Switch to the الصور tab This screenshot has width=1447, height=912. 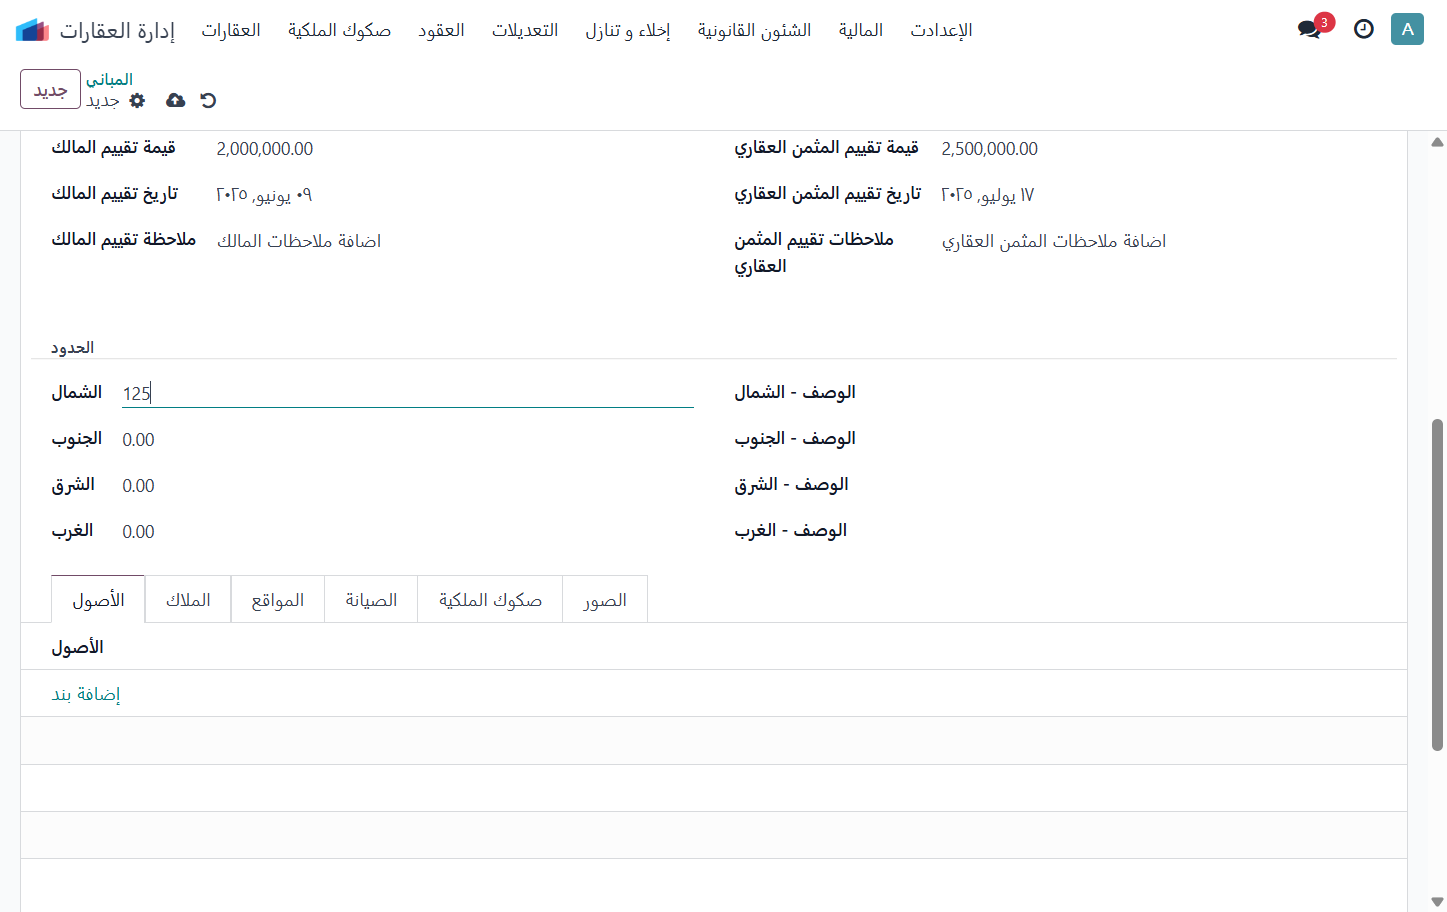pos(605,599)
